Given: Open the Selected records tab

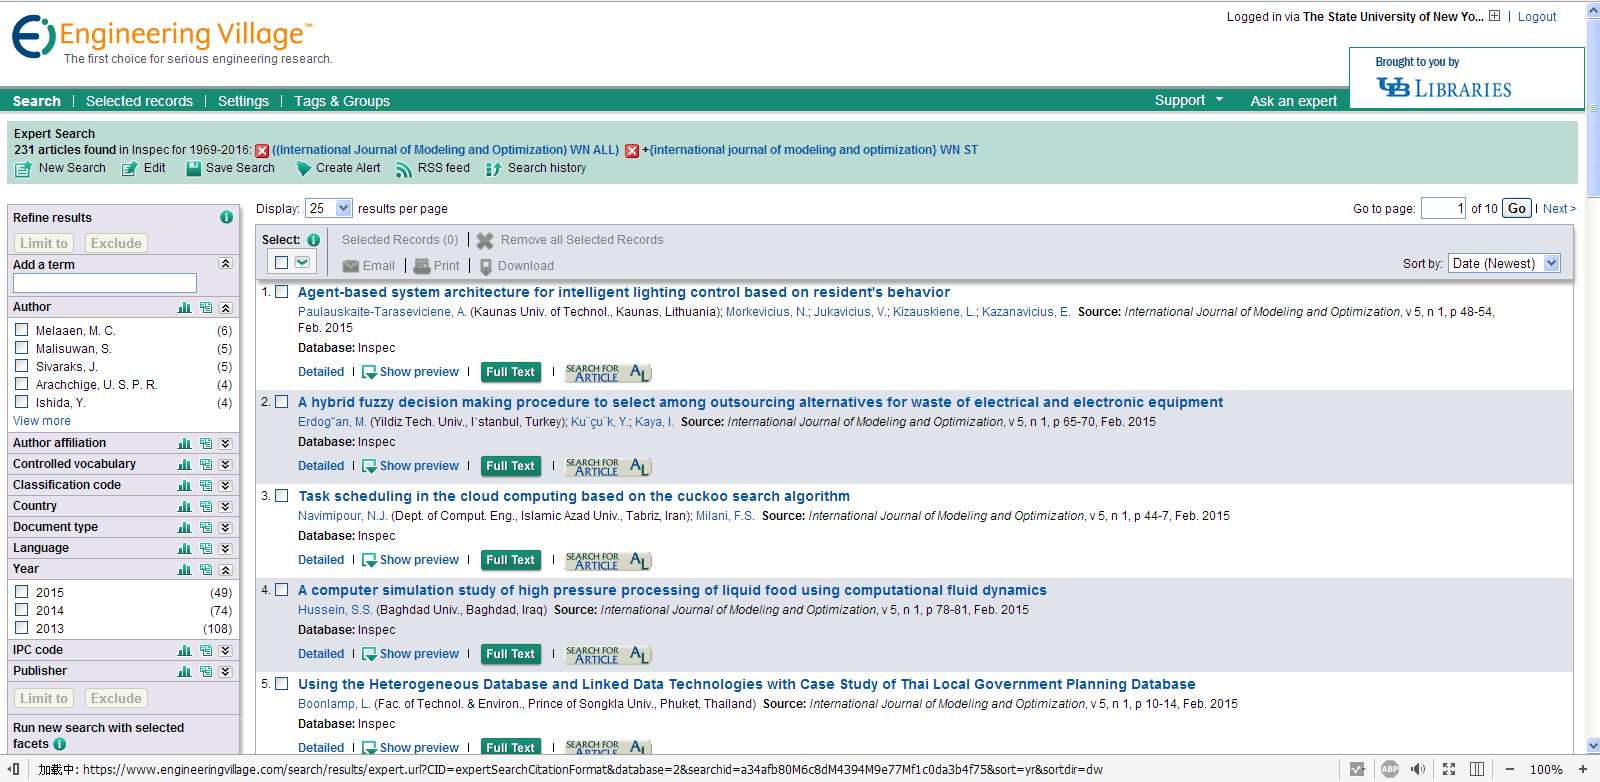Looking at the screenshot, I should click(x=139, y=101).
